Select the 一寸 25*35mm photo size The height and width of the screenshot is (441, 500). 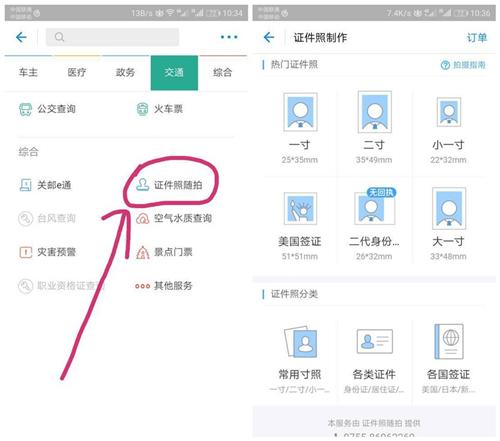coord(300,128)
